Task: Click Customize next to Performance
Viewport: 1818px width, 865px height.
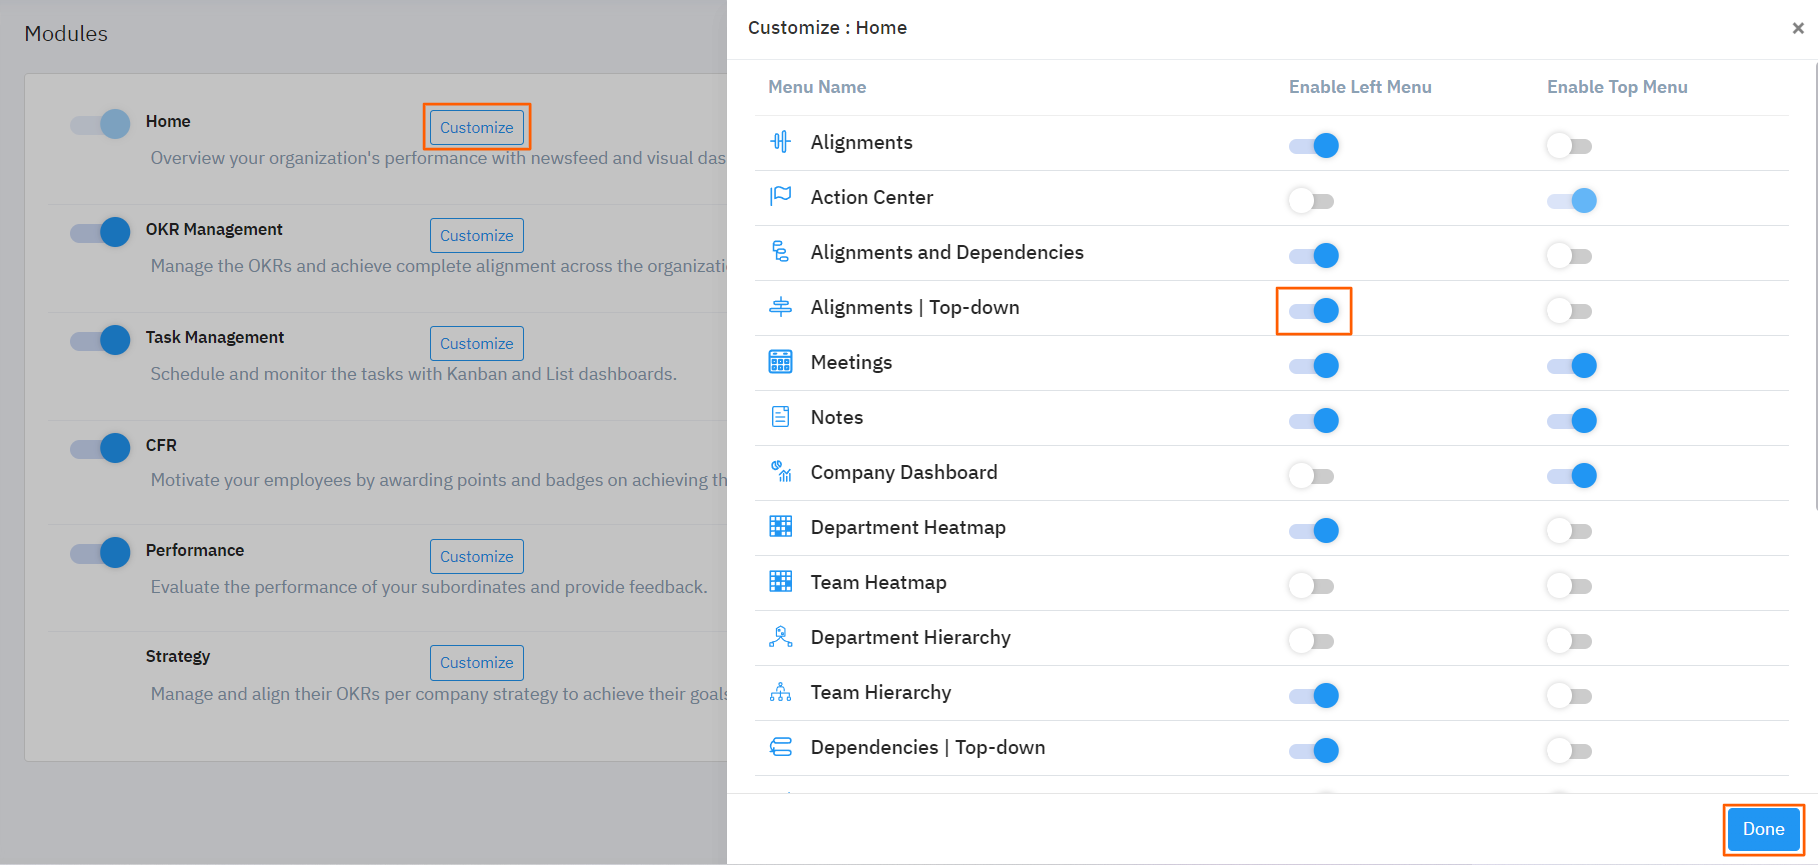Action: [x=476, y=556]
